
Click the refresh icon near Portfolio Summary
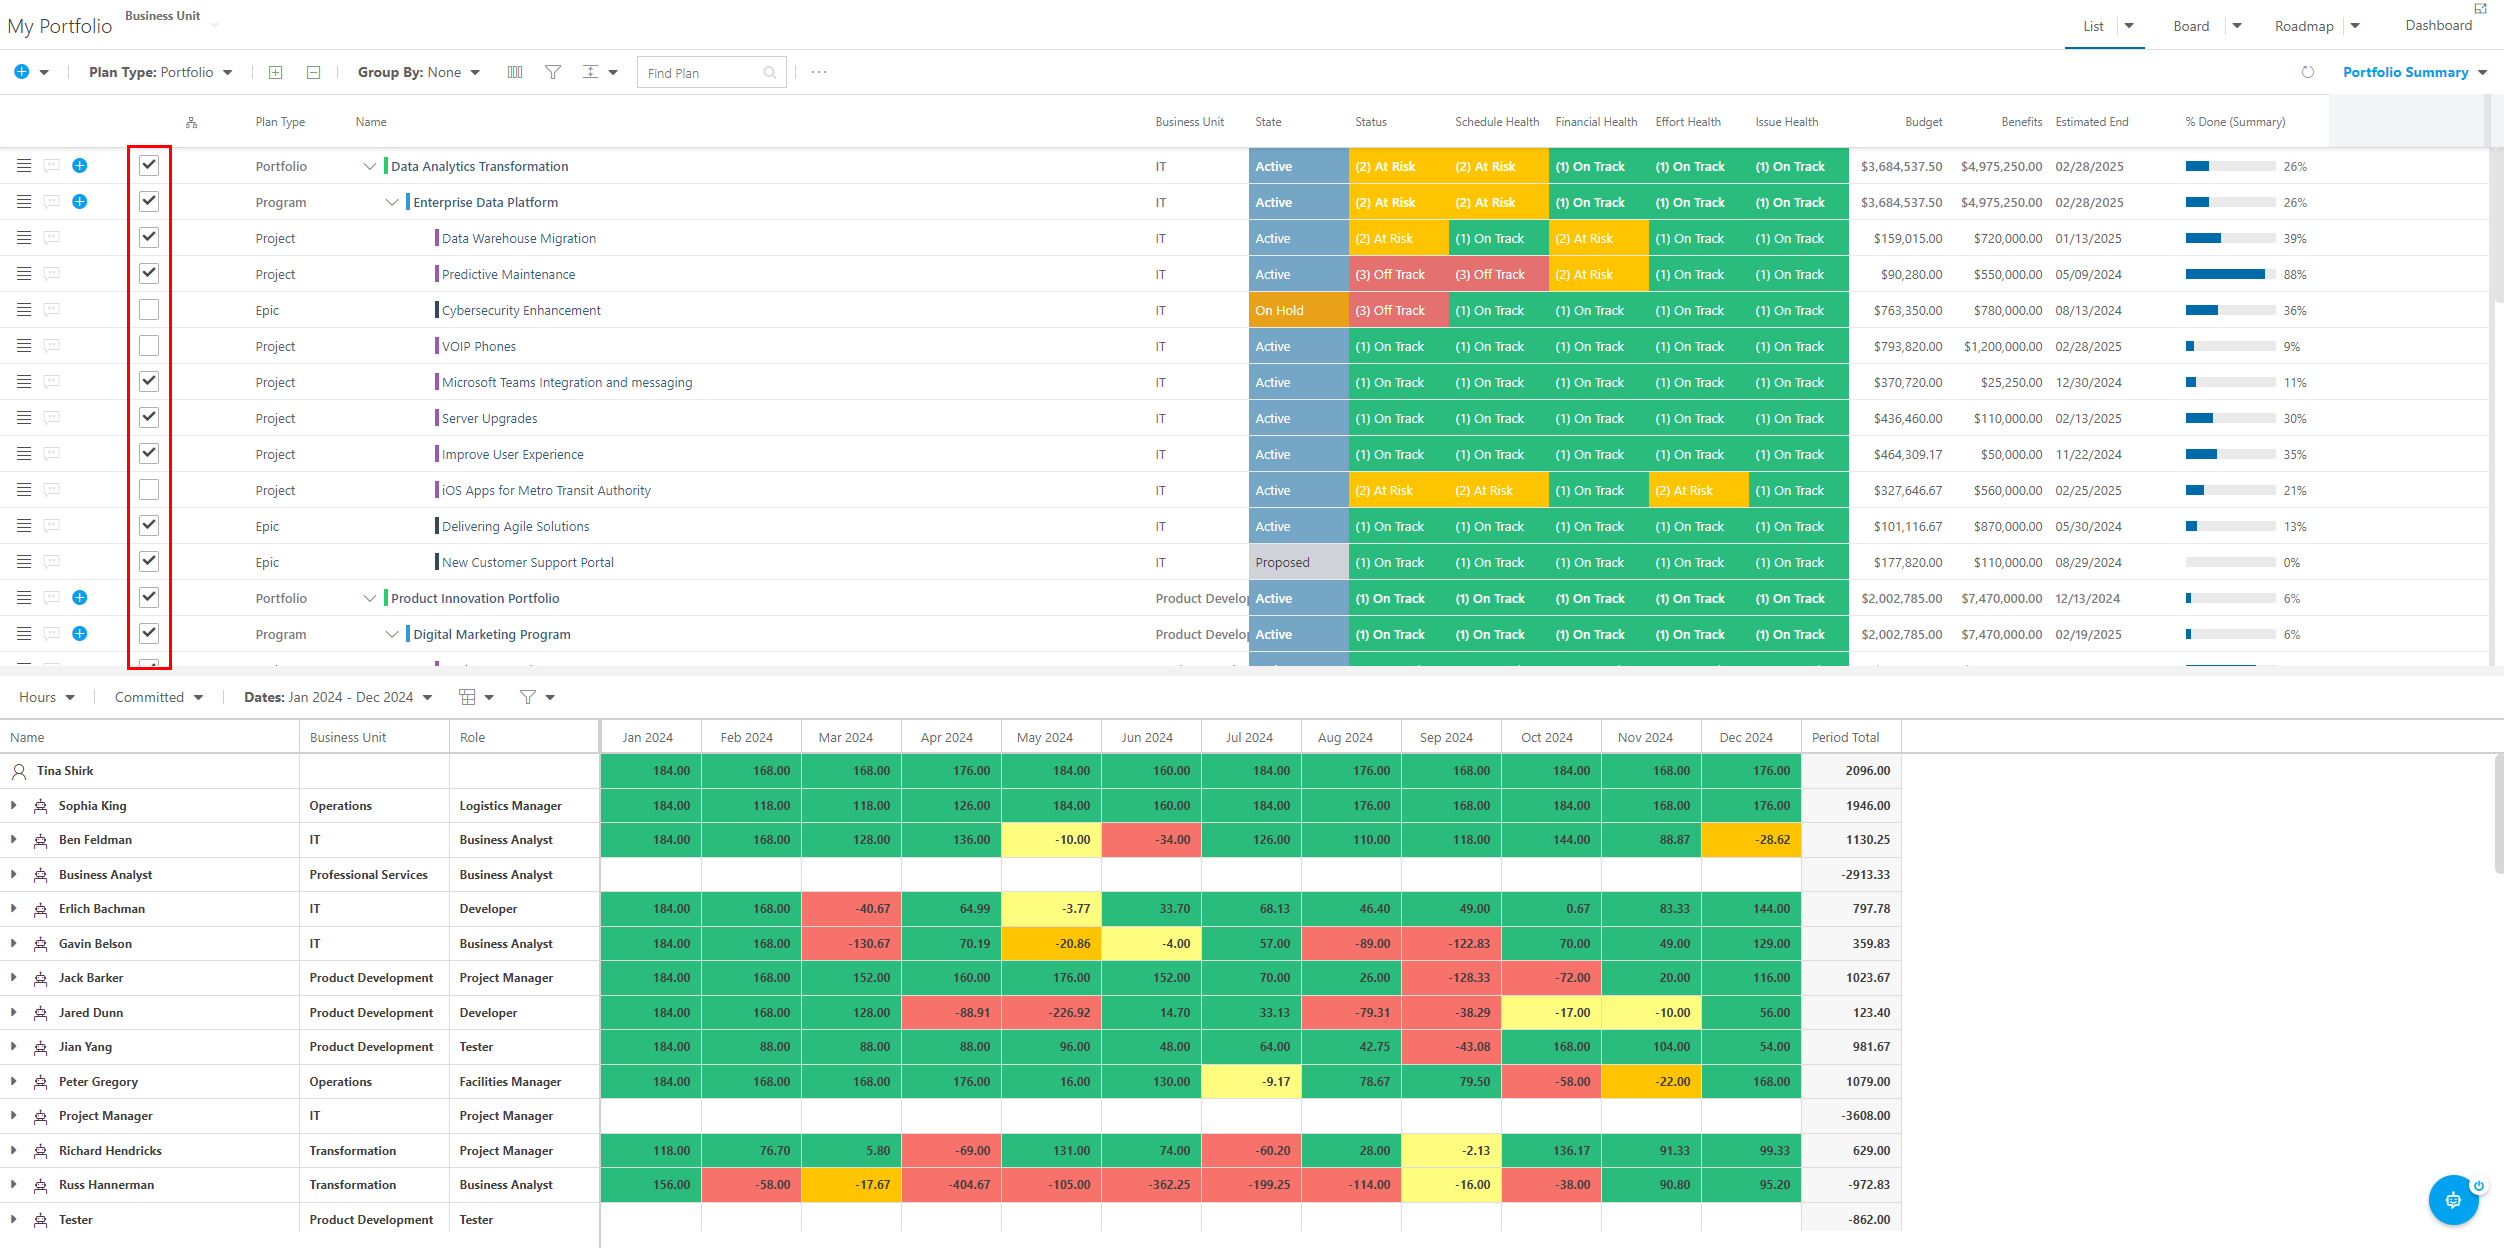click(2308, 72)
